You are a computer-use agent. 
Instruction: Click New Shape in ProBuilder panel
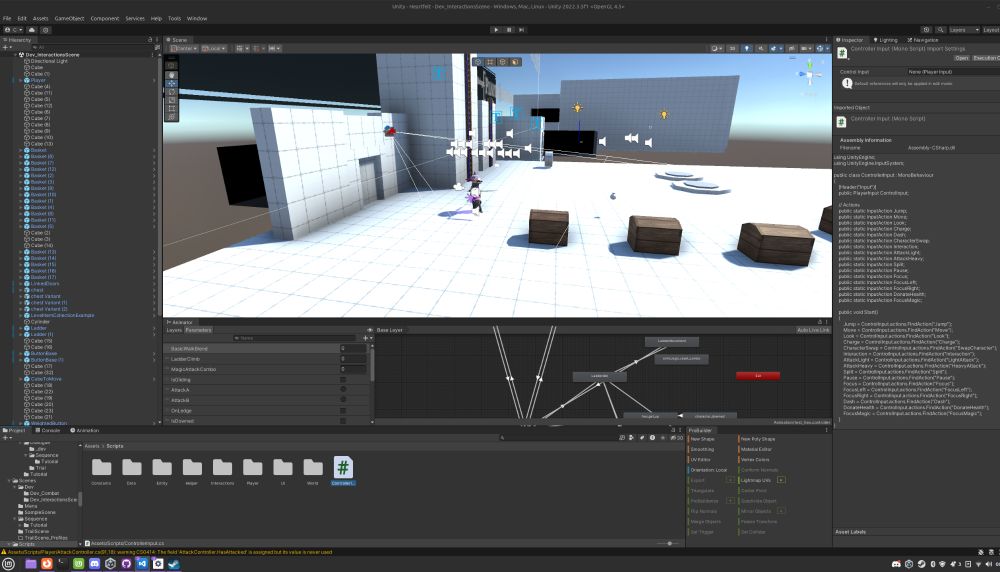click(702, 439)
